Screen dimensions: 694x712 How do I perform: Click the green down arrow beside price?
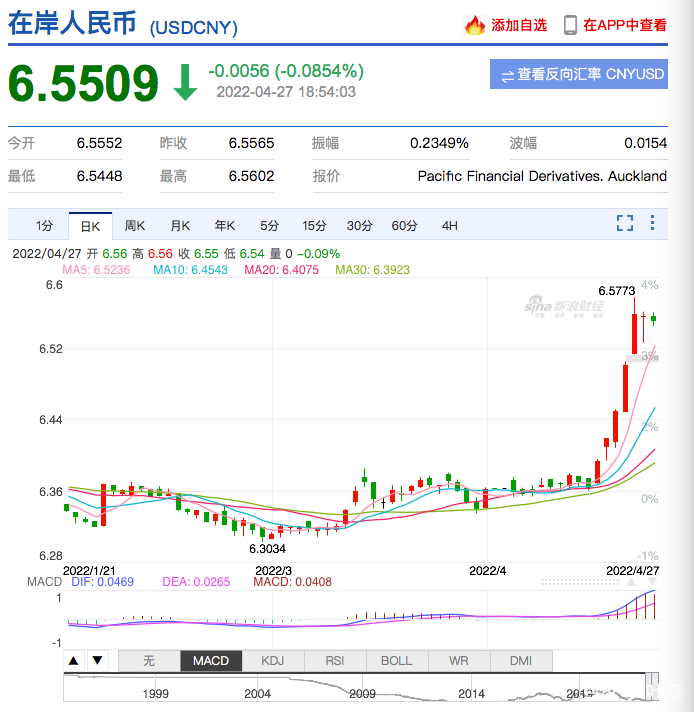pyautogui.click(x=185, y=82)
